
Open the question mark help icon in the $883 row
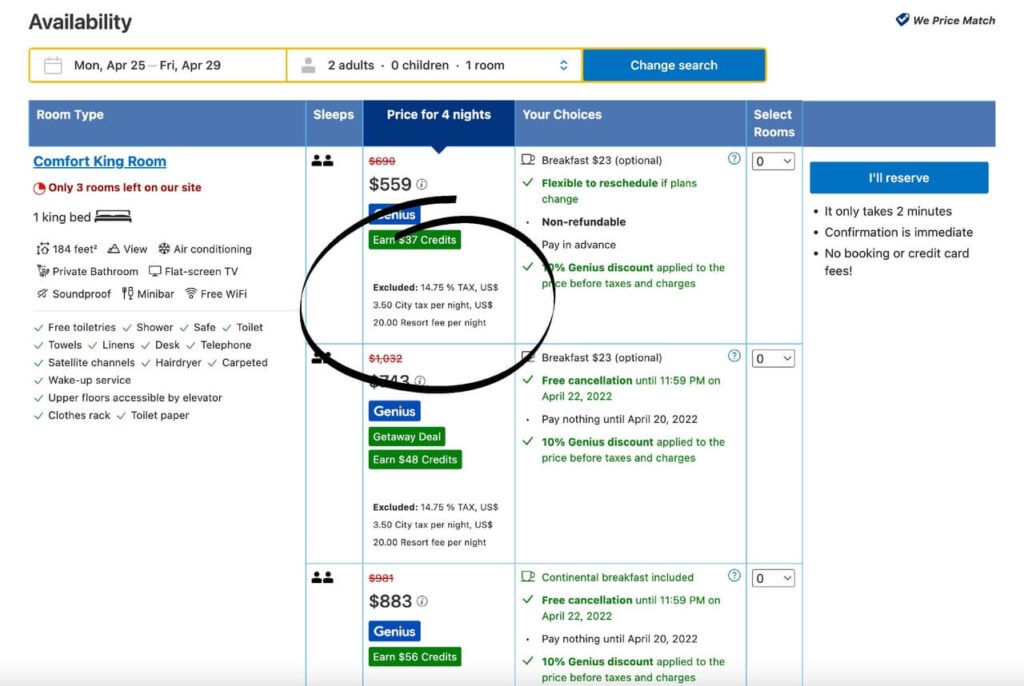pyautogui.click(x=734, y=576)
